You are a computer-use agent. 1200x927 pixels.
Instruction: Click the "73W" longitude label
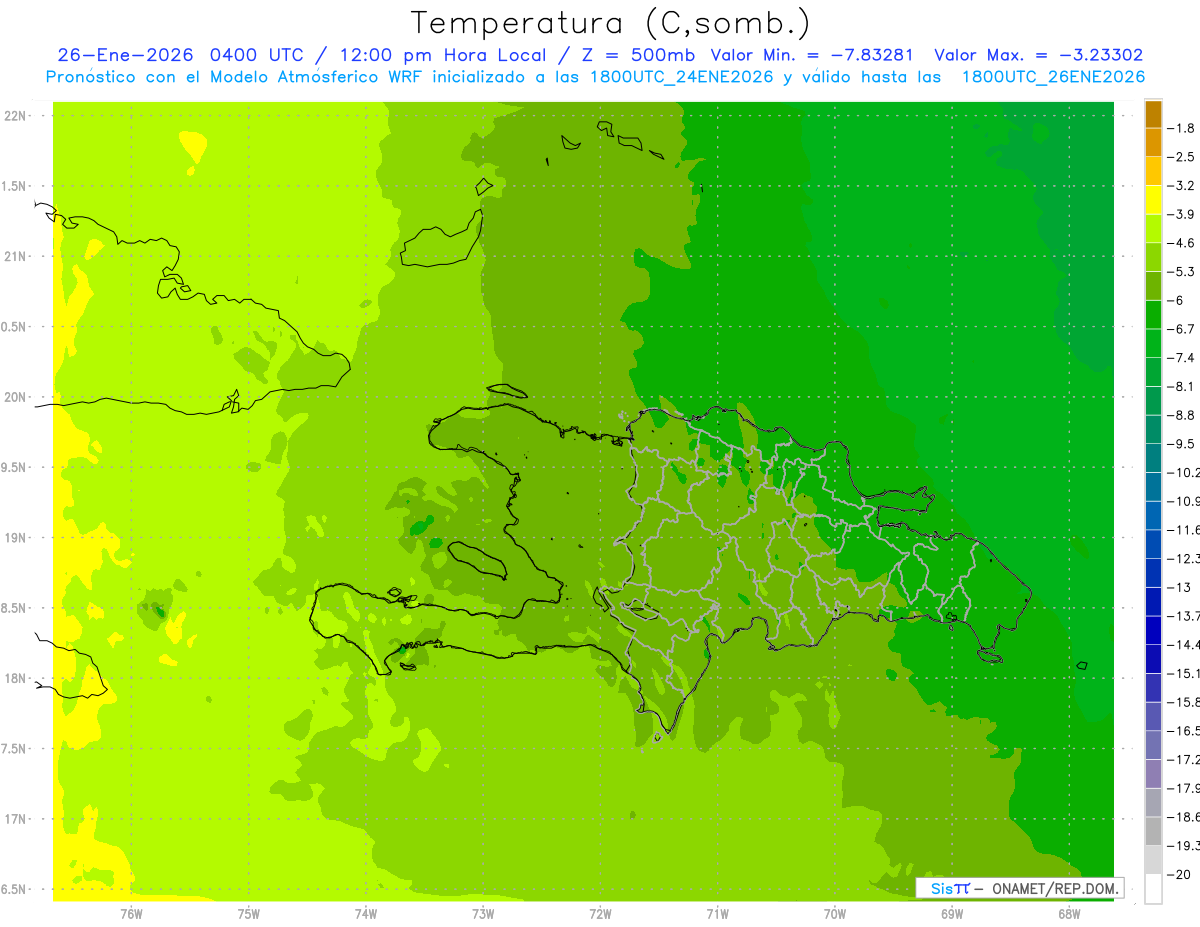483,913
